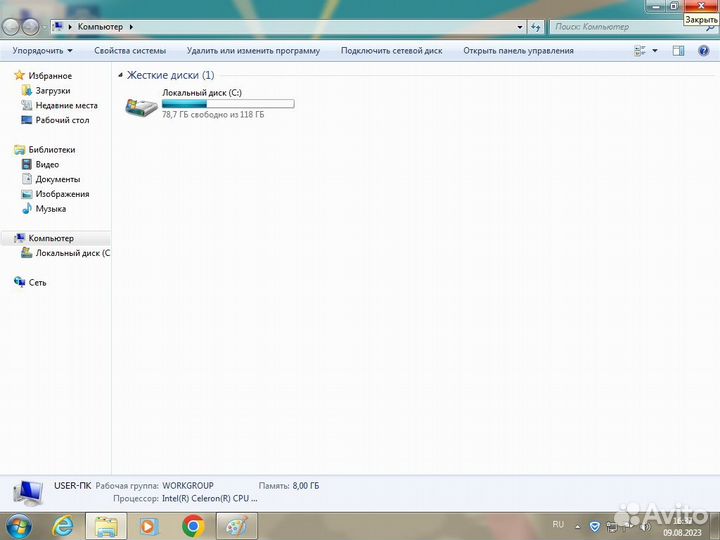This screenshot has height=540, width=720.
Task: Click the Local Disk capacity bar
Action: 228,103
